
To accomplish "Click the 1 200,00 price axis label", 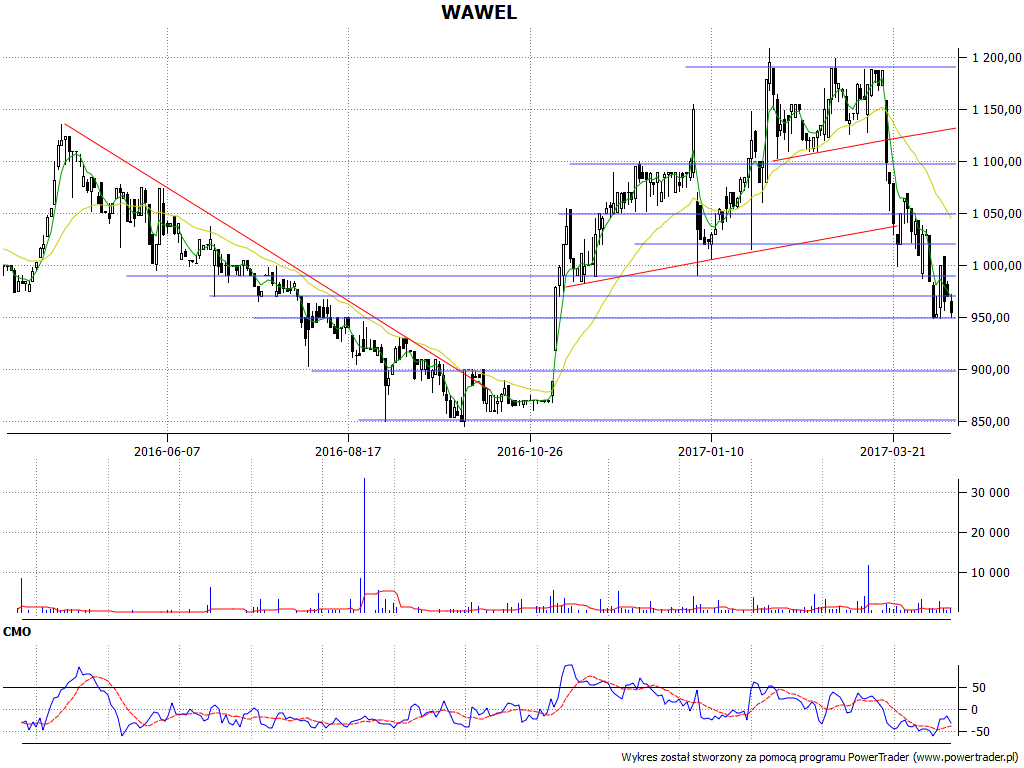I will tap(997, 58).
